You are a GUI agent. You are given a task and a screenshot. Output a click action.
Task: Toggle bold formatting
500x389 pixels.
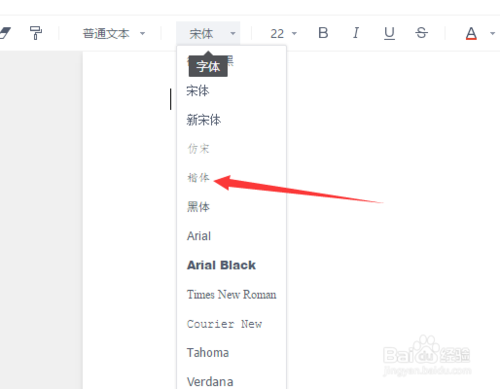point(323,33)
